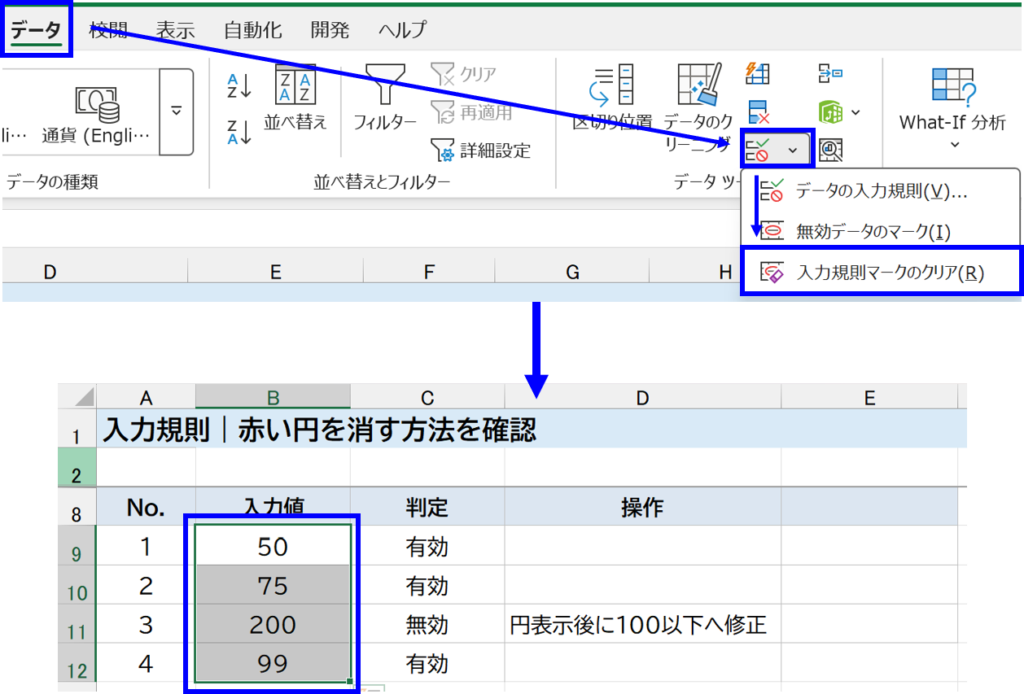Screen dimensions: 1024x694
Task: Click the 判定 header cell
Action: (x=427, y=507)
